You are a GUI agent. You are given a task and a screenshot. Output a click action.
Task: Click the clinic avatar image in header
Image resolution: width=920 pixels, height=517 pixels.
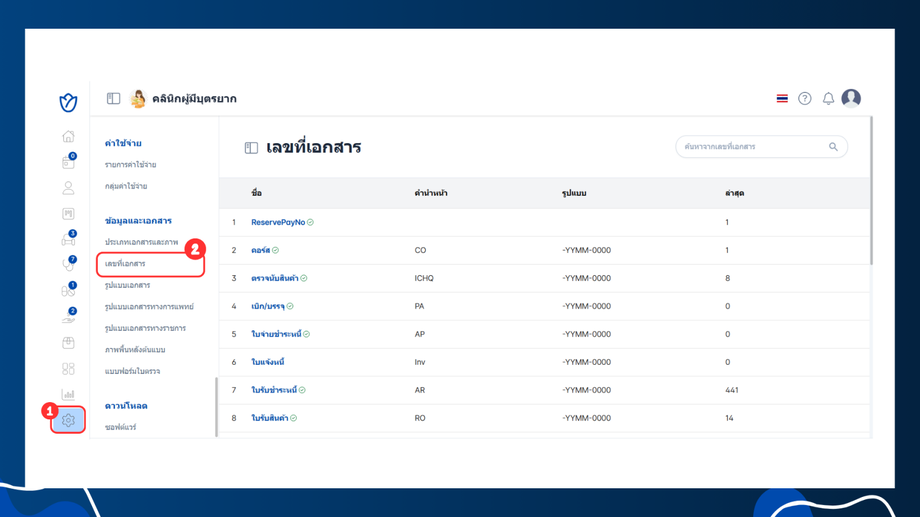coord(138,99)
